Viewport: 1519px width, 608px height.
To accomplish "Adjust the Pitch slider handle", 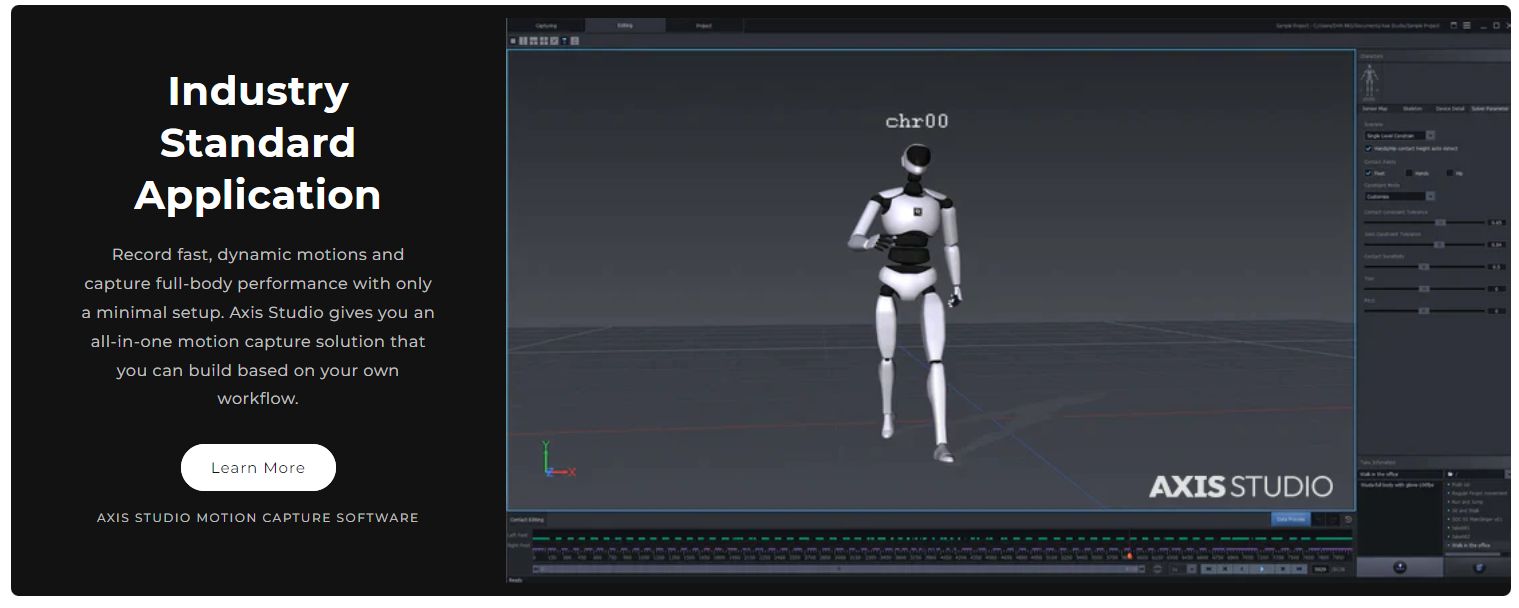I will click(1424, 310).
